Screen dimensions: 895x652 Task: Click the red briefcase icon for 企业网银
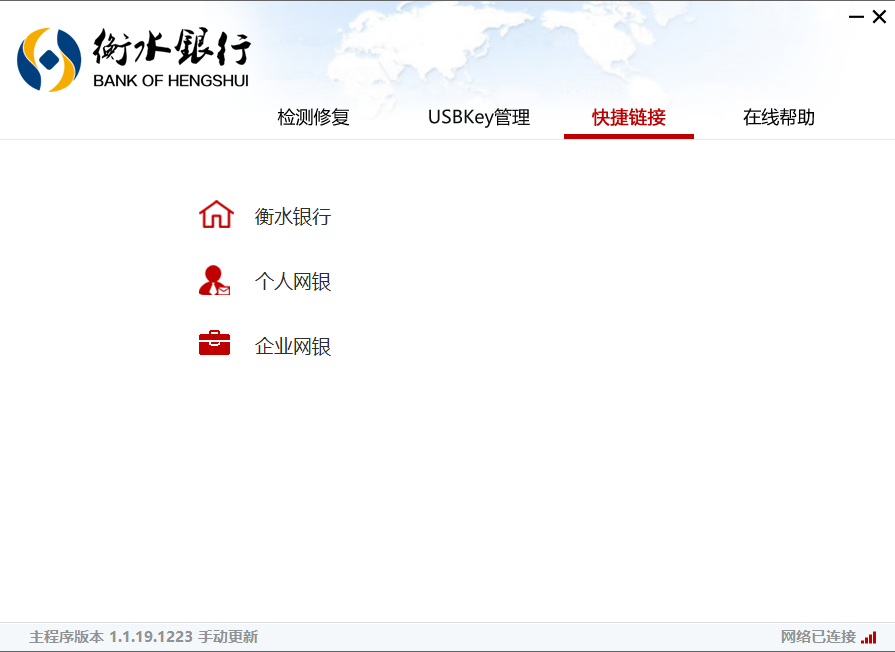point(214,345)
